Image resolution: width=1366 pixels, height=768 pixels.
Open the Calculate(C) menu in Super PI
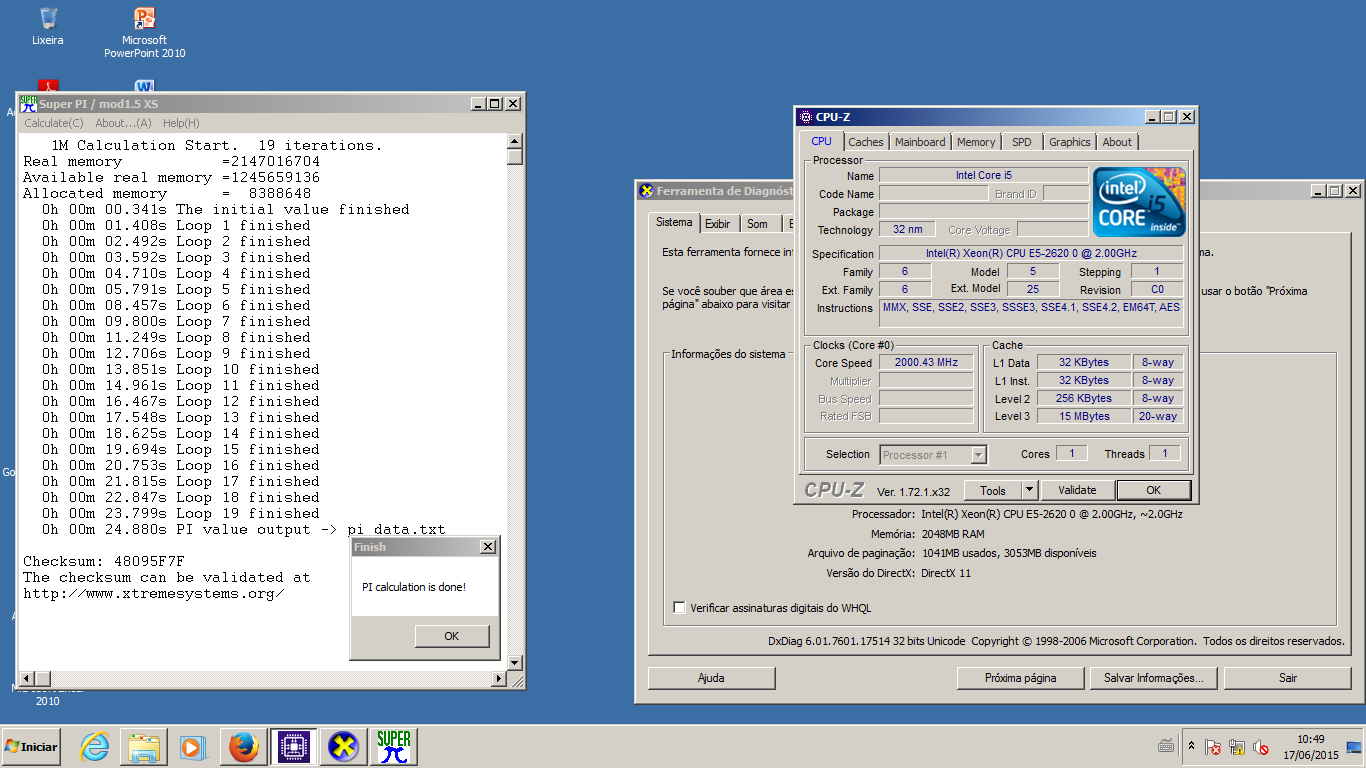(54, 123)
